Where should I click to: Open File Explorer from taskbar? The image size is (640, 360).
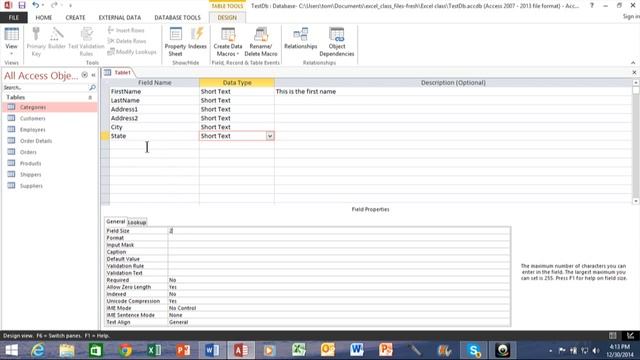67,350
